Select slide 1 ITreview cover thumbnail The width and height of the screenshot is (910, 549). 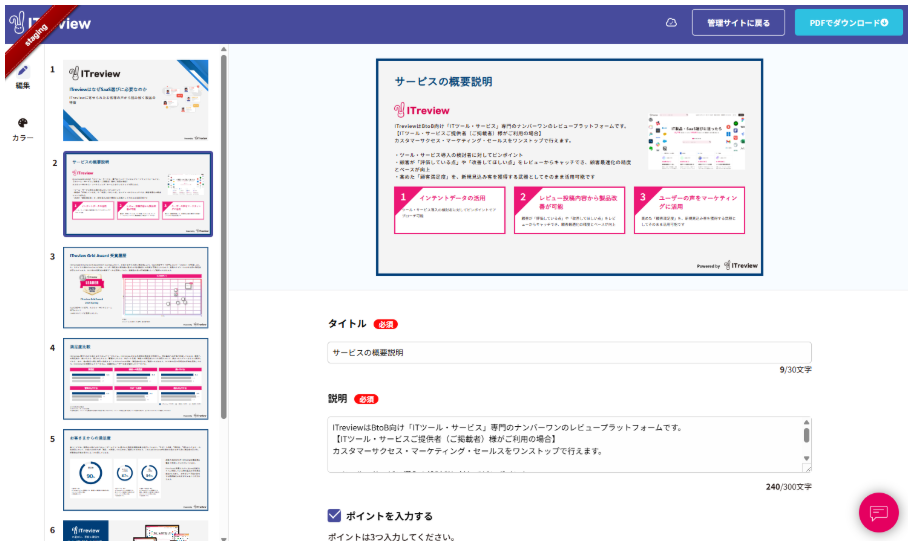pyautogui.click(x=136, y=100)
